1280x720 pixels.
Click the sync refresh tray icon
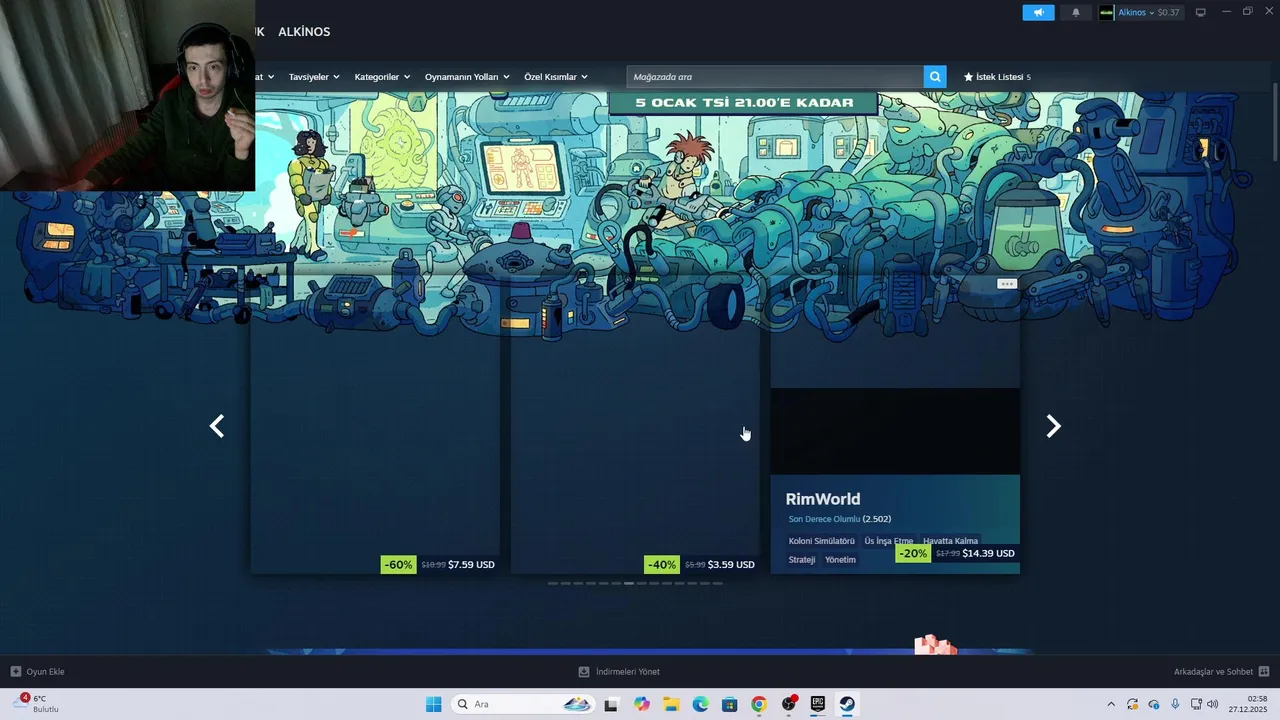click(x=1132, y=704)
